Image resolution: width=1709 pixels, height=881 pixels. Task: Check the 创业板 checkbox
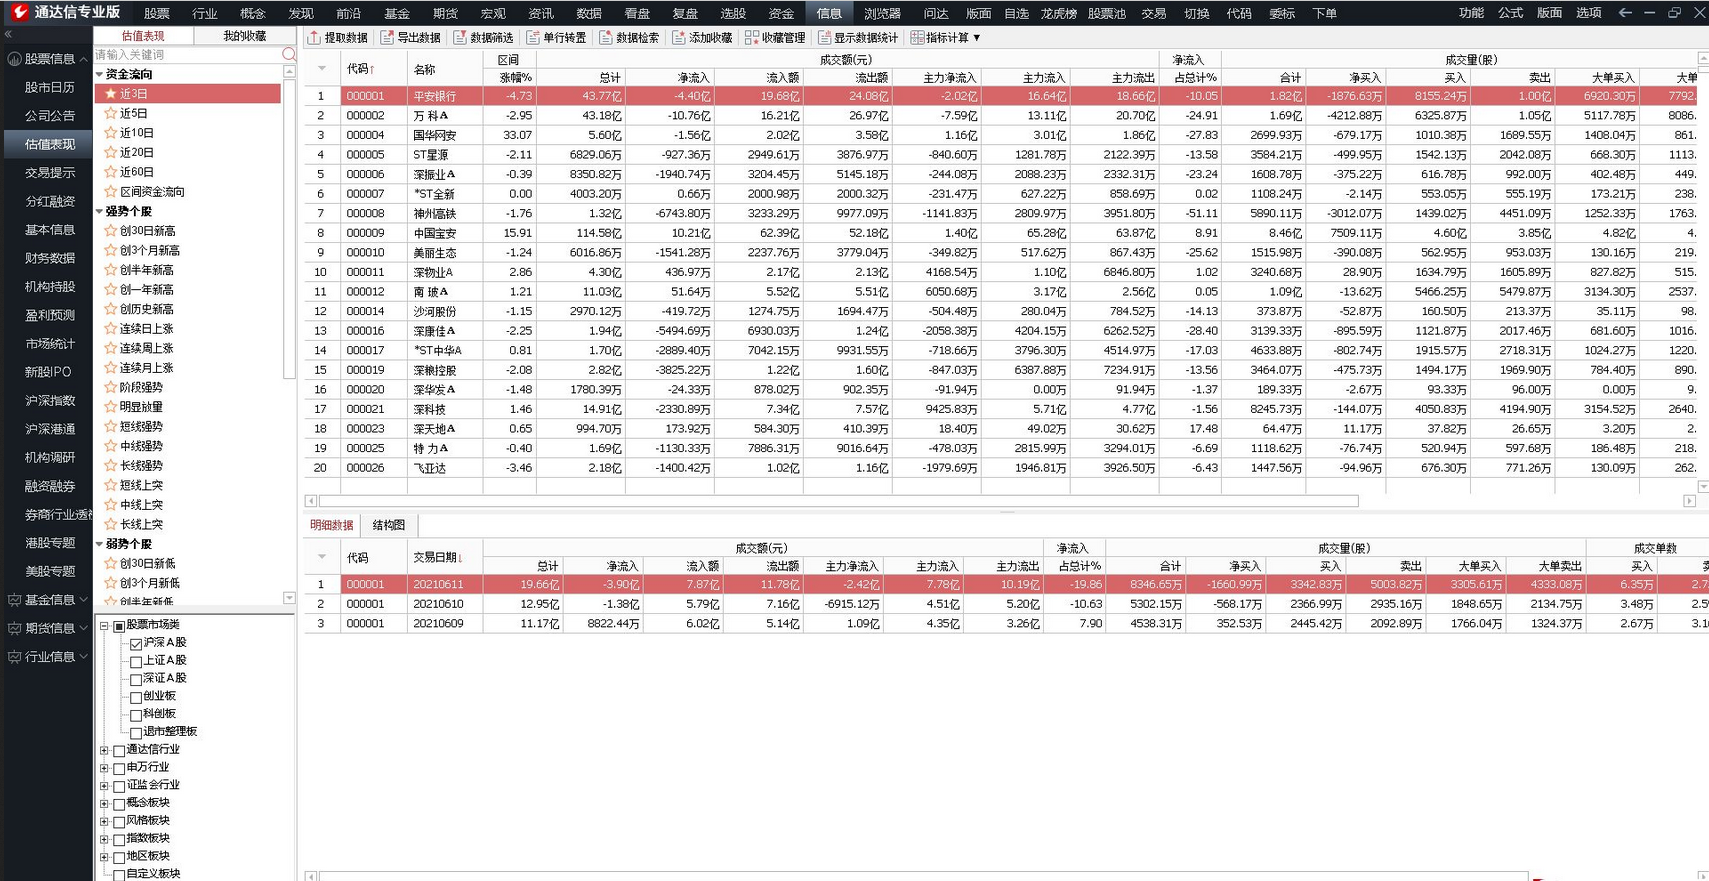136,697
